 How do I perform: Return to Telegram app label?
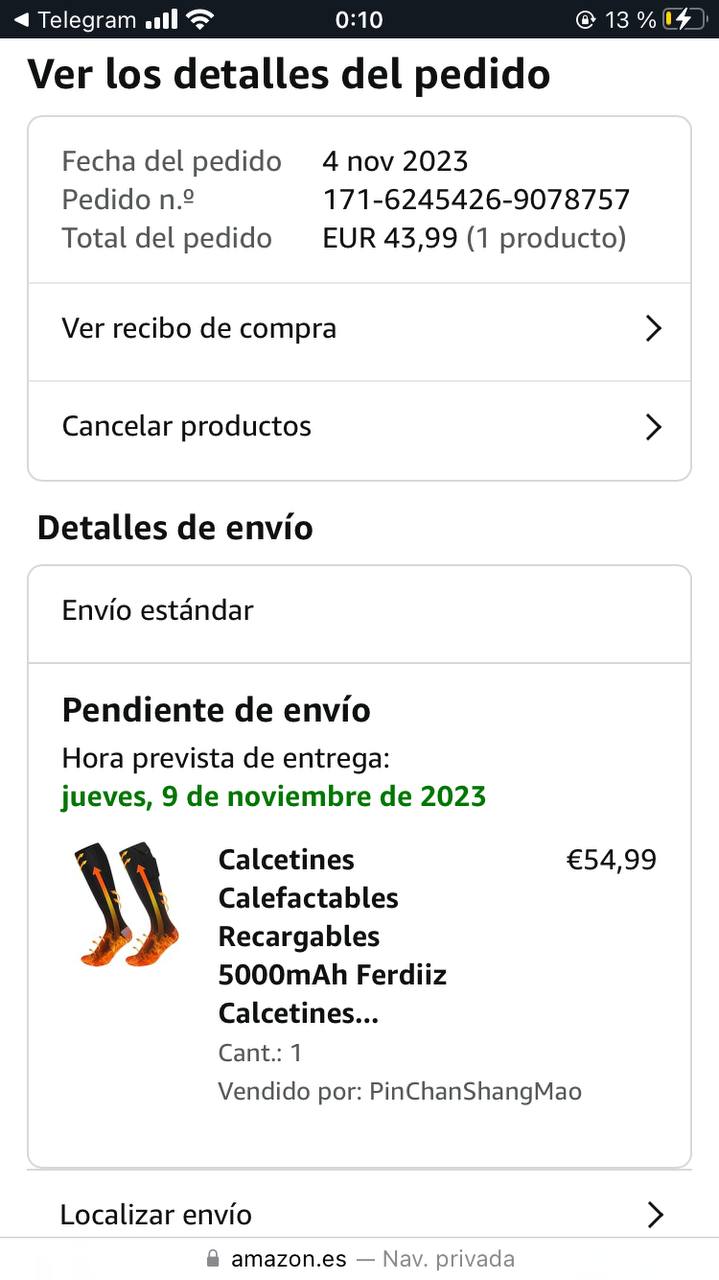(86, 20)
